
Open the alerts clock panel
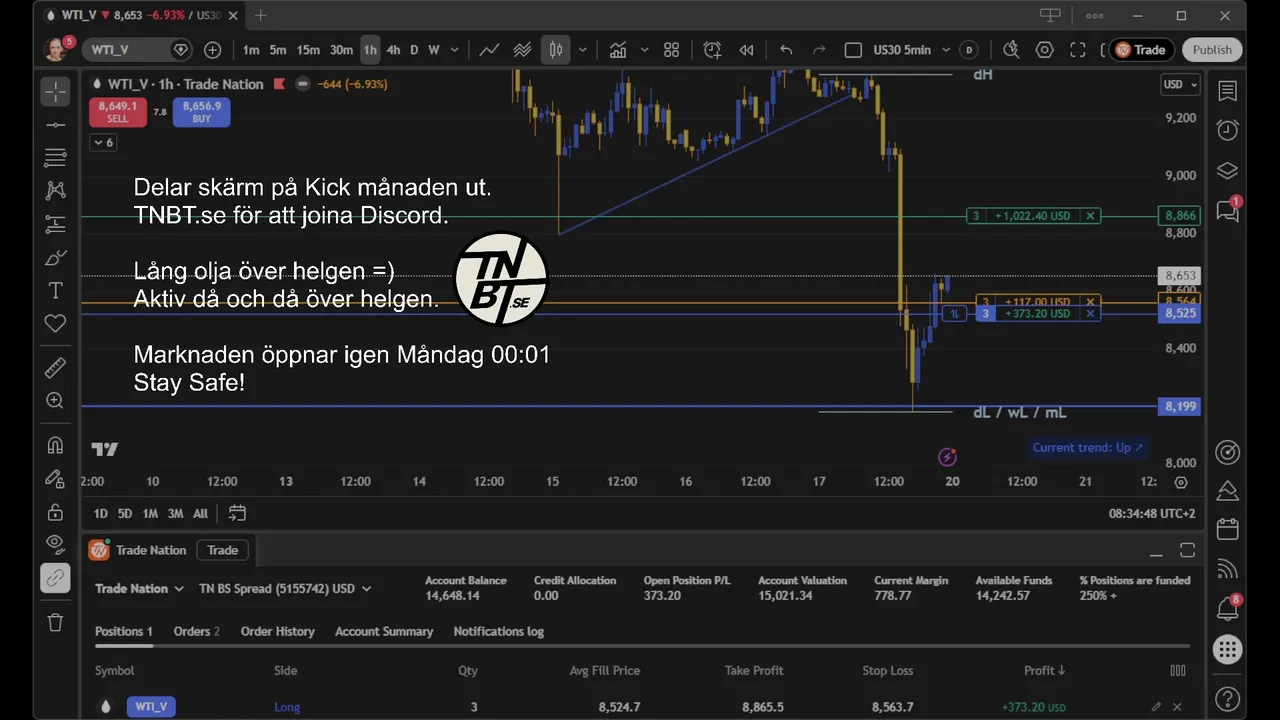(x=1227, y=130)
